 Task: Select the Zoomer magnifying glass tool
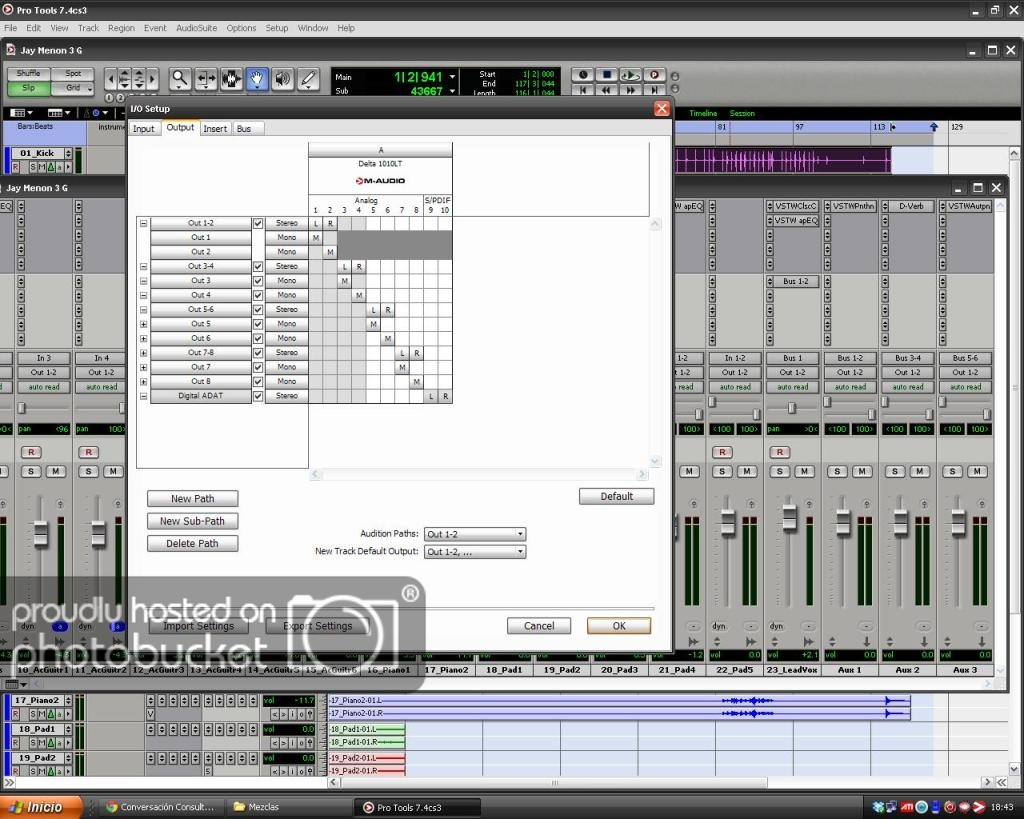coord(181,78)
